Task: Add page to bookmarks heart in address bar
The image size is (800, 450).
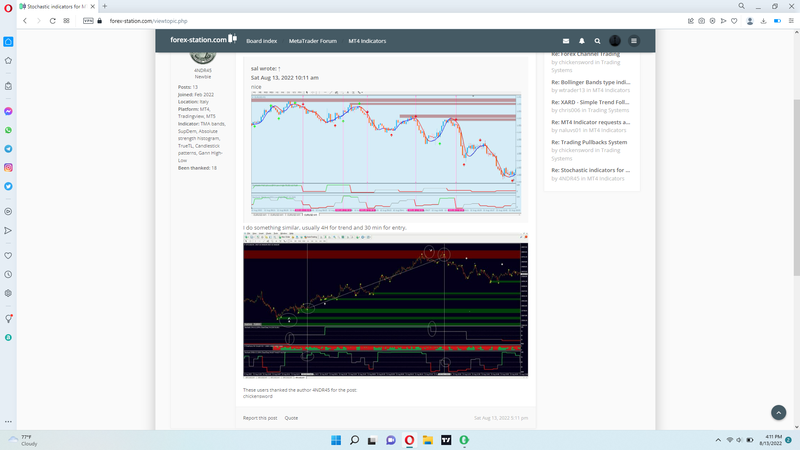Action: pos(734,21)
